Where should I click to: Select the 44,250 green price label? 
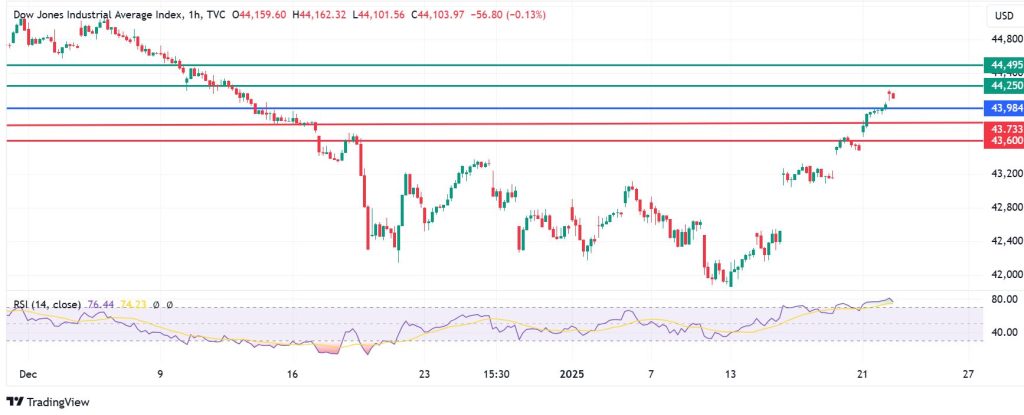point(1003,87)
